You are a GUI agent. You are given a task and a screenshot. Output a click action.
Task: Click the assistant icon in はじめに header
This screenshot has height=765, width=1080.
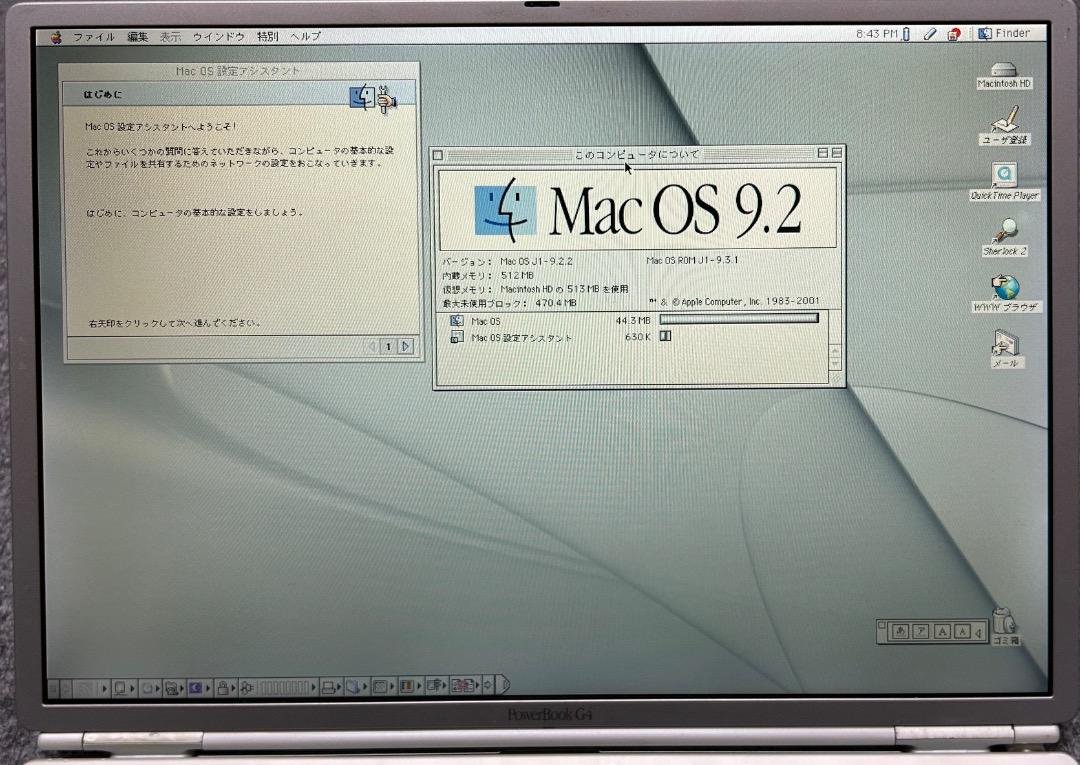pyautogui.click(x=373, y=97)
